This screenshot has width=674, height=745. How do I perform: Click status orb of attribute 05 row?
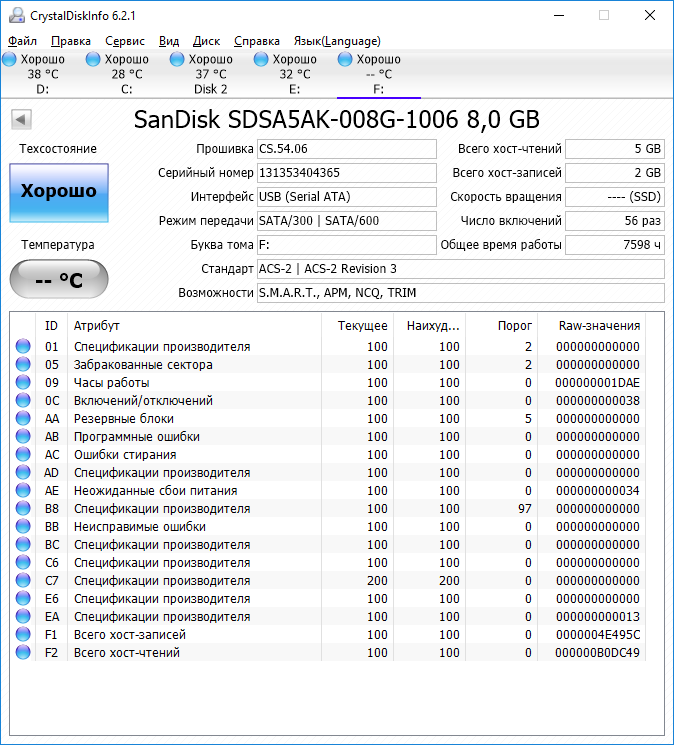click(23, 364)
